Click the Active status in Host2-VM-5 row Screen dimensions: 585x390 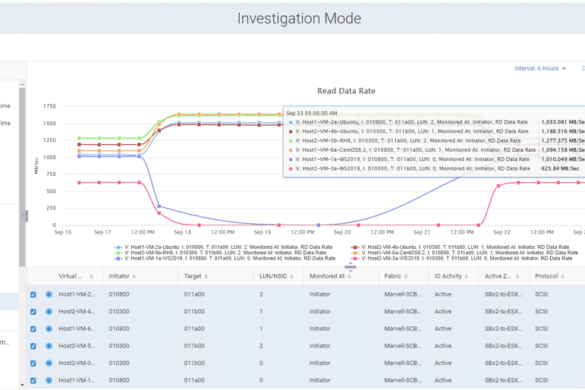pyautogui.click(x=443, y=346)
